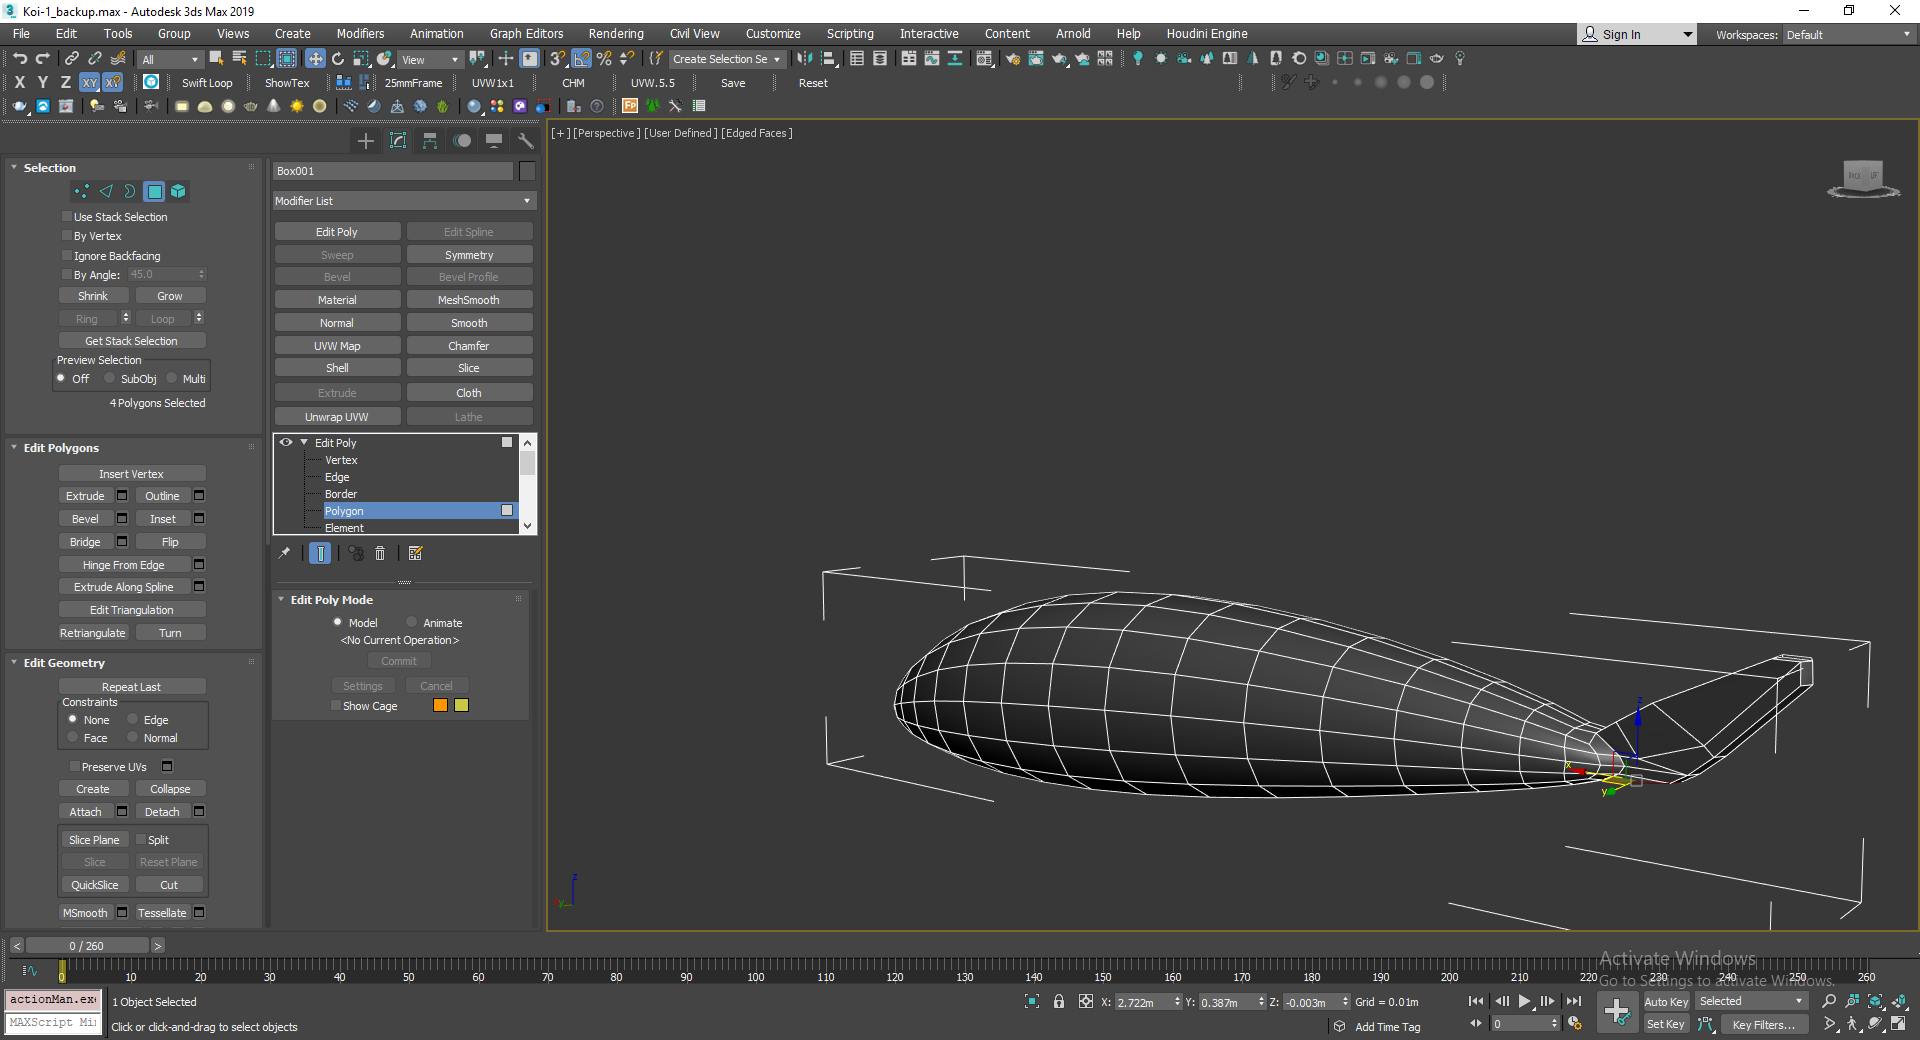Collapse the Selection rollout
The height and width of the screenshot is (1040, 1920).
(x=14, y=167)
